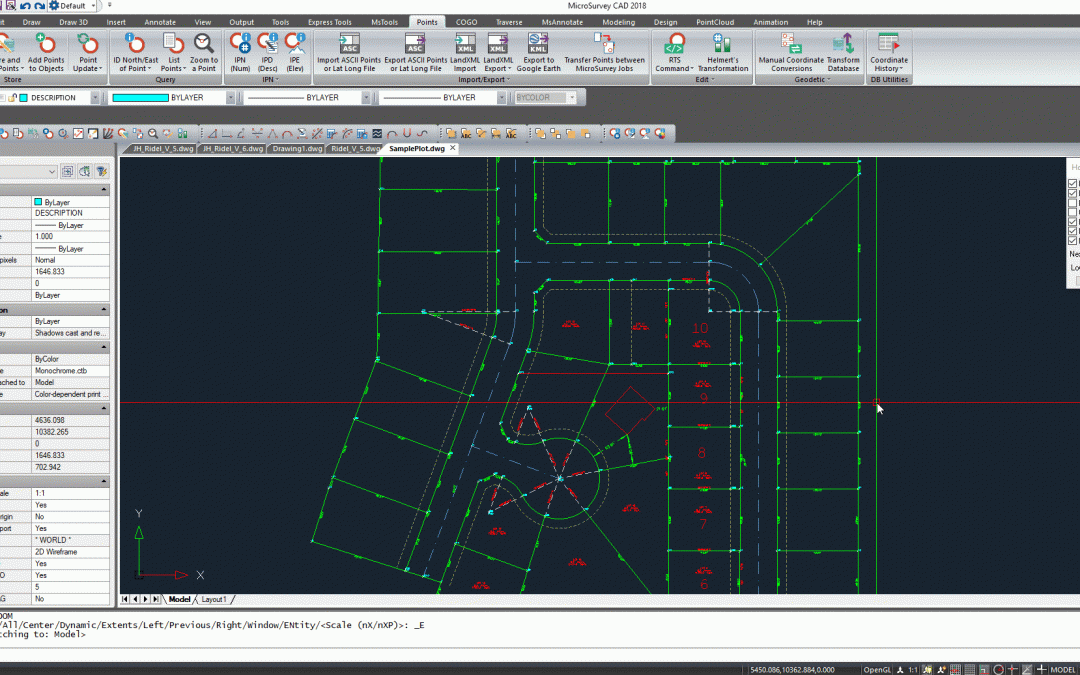The height and width of the screenshot is (675, 1080).
Task: Switch to the COGO ribbon tab
Action: pos(466,21)
